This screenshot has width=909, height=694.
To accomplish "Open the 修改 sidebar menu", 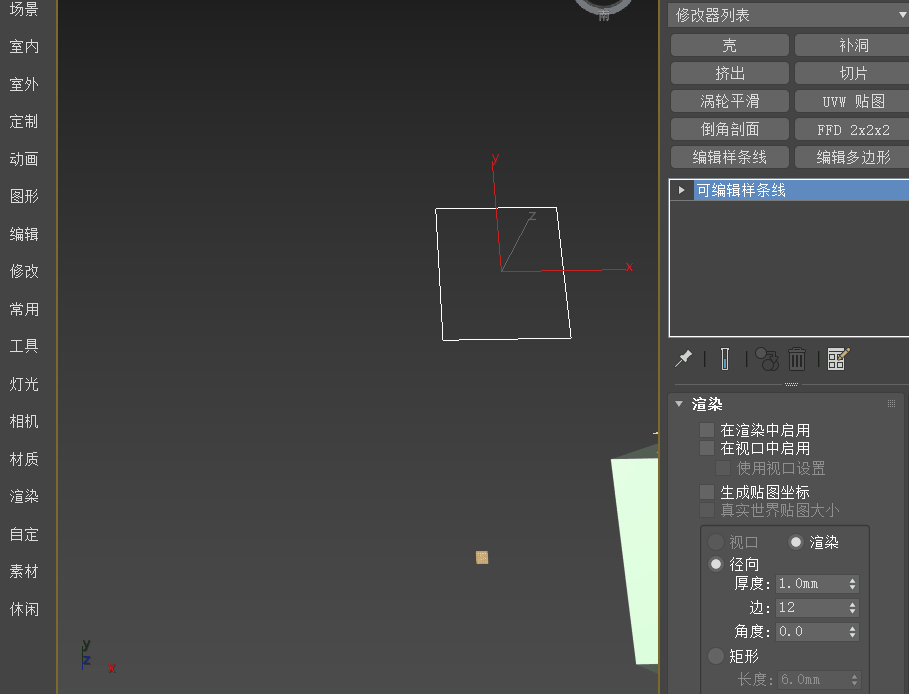I will [x=24, y=271].
